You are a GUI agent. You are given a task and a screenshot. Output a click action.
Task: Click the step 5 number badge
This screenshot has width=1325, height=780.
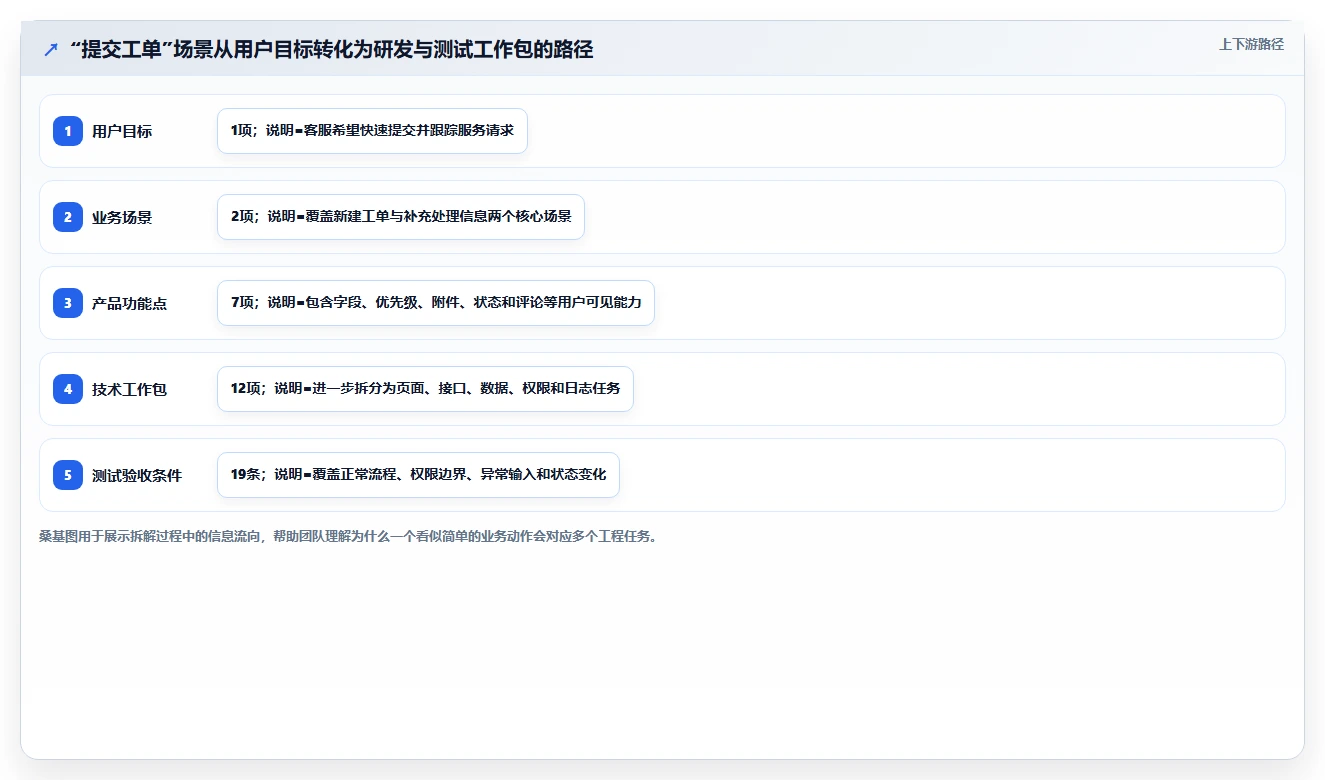[x=68, y=475]
